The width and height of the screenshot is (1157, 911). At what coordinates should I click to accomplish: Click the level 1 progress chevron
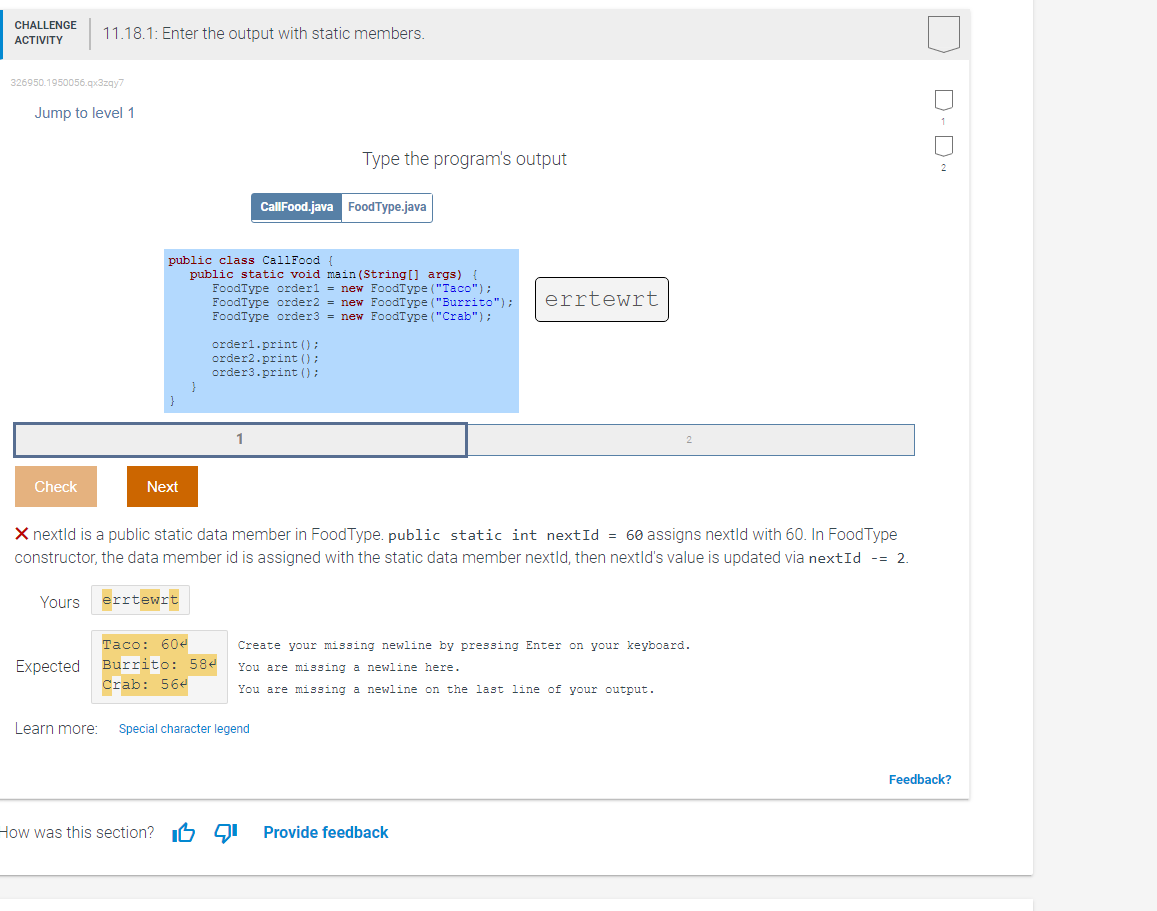pyautogui.click(x=943, y=99)
